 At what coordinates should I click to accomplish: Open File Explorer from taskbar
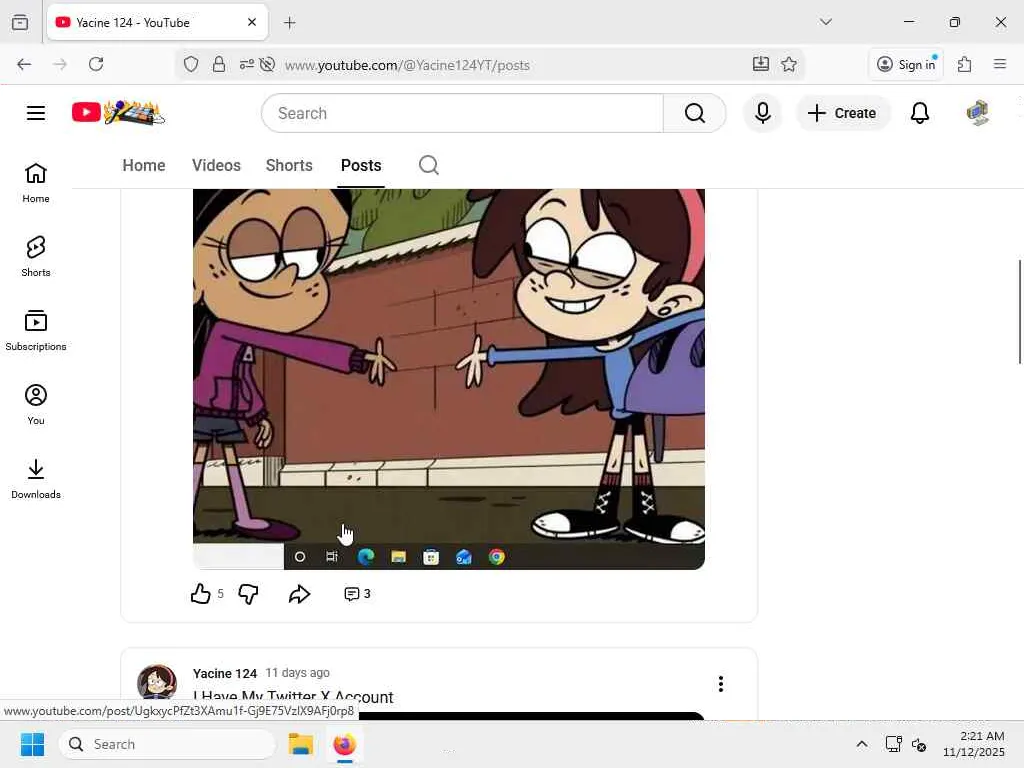pos(301,744)
